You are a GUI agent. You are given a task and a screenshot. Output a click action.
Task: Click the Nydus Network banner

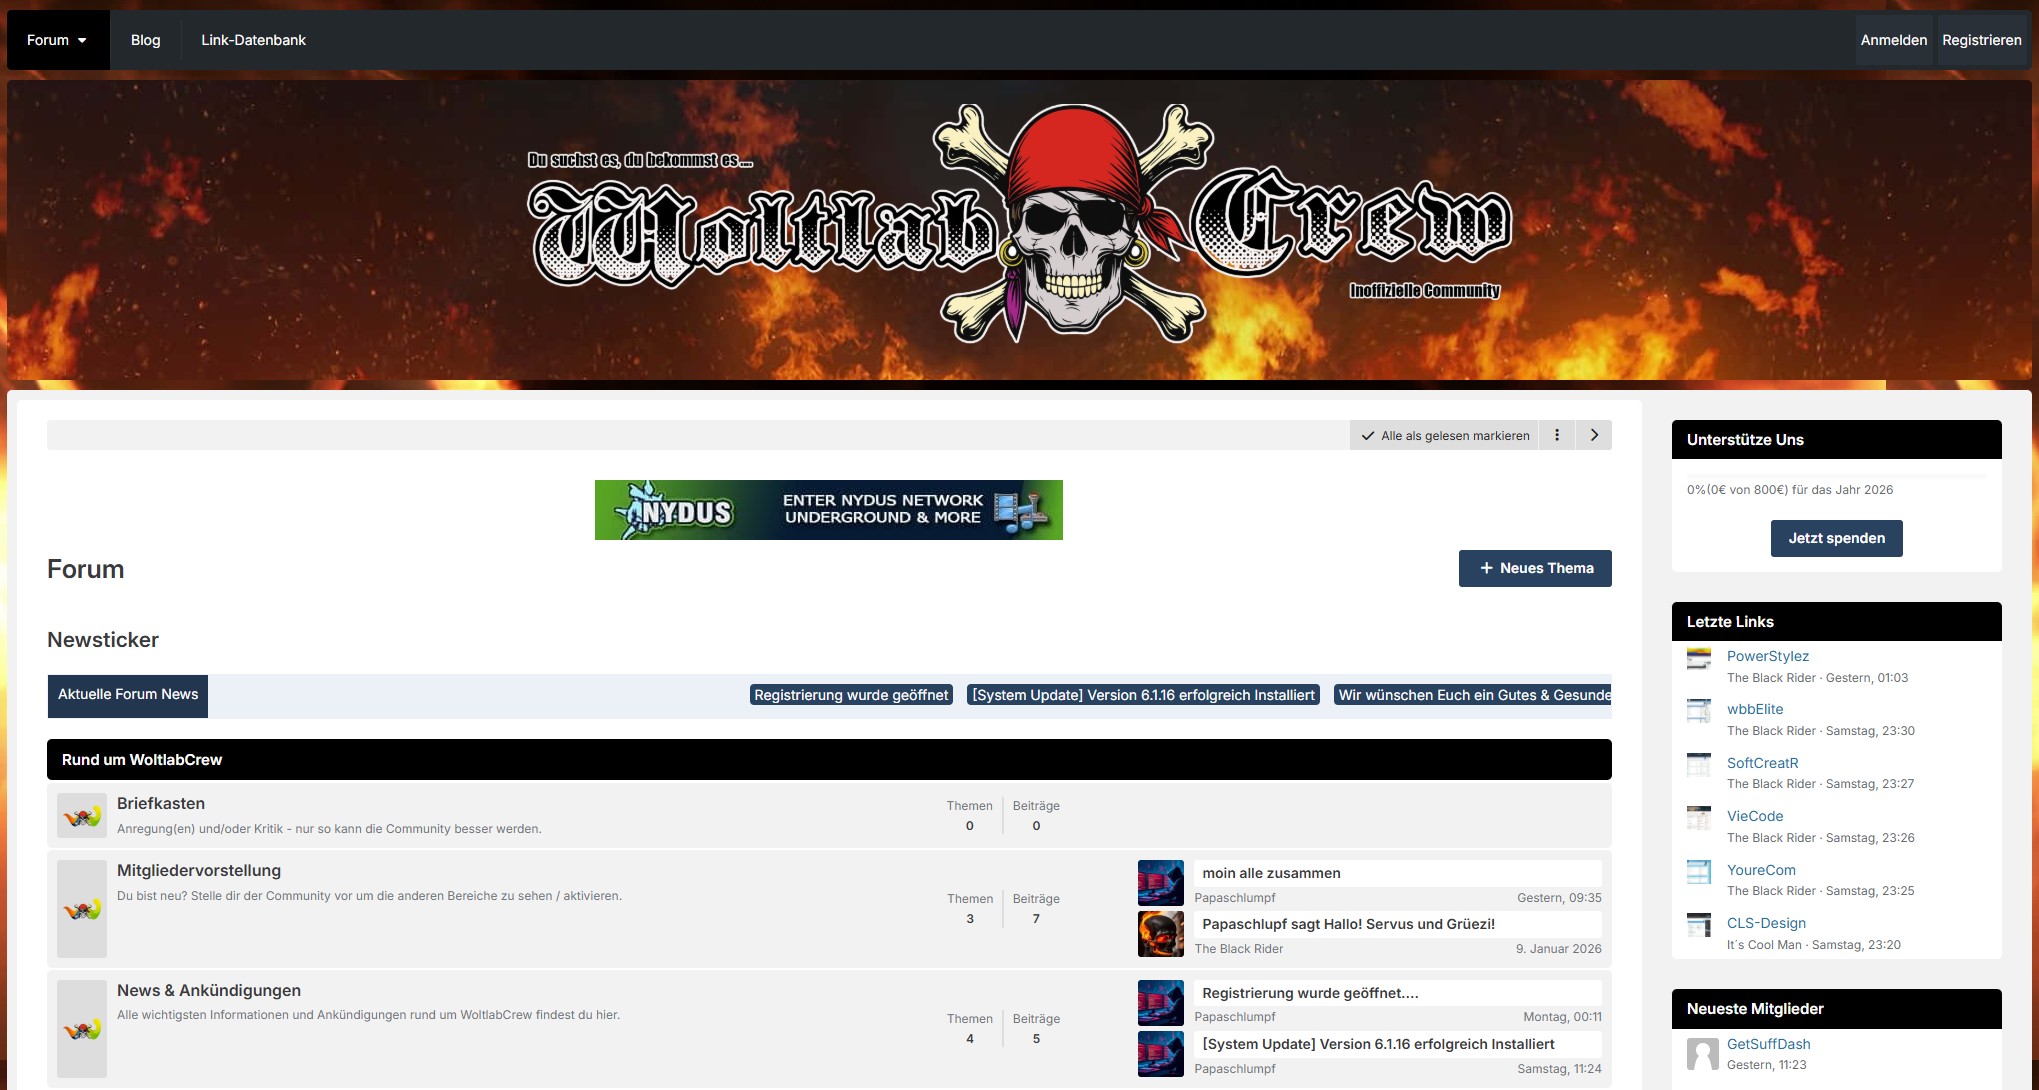(x=828, y=510)
